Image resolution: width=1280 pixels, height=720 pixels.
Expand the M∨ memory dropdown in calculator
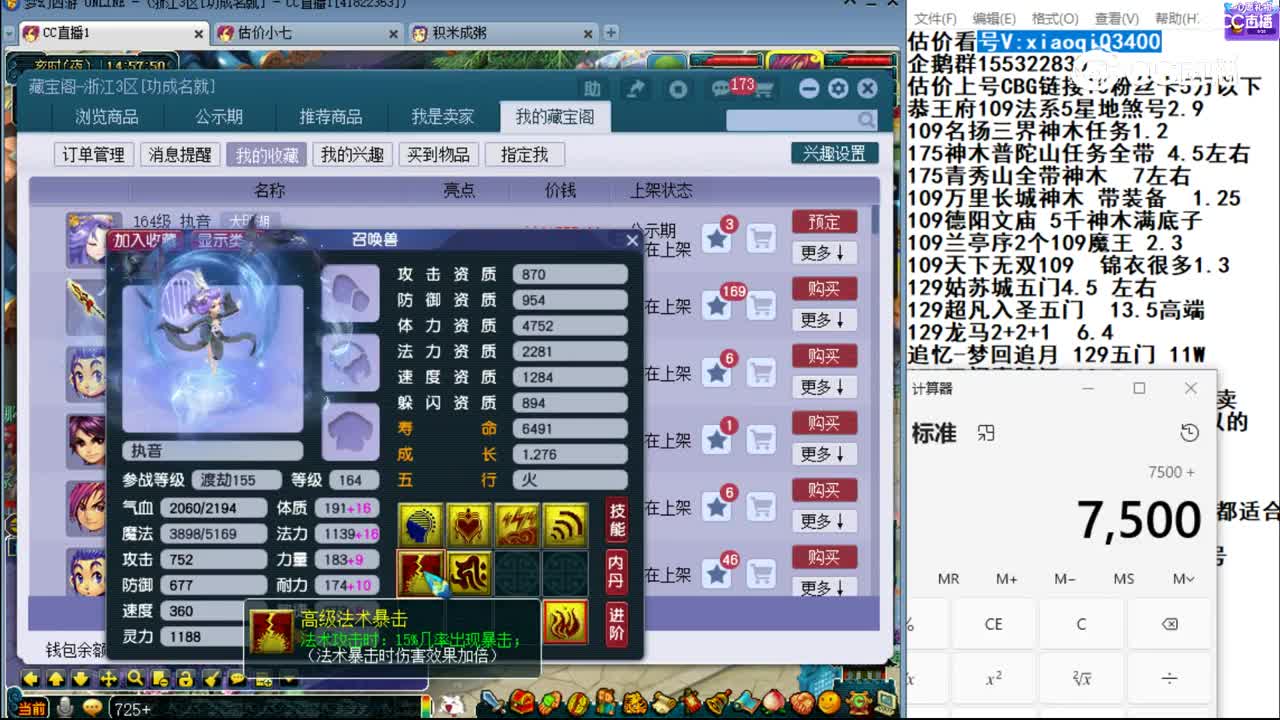click(1183, 579)
